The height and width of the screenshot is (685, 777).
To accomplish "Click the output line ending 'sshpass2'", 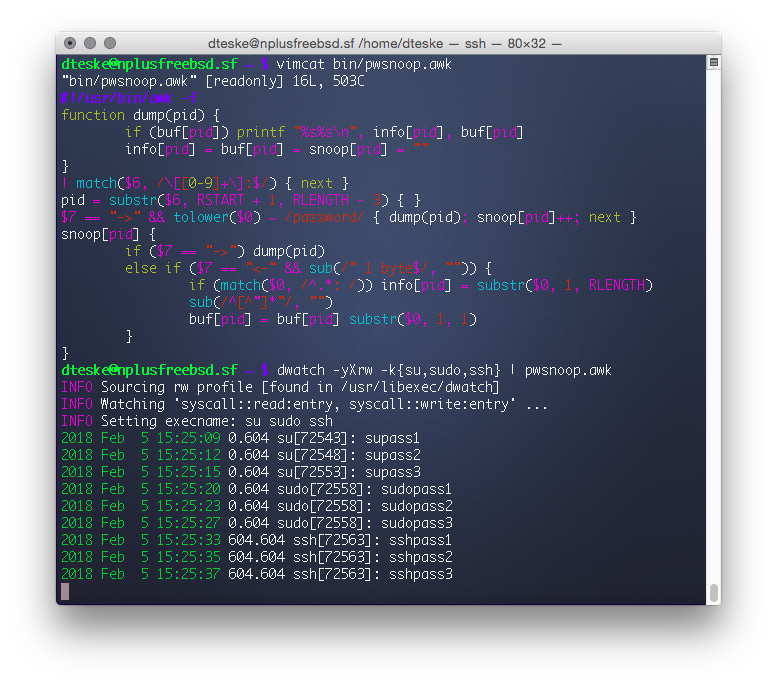I will 257,557.
